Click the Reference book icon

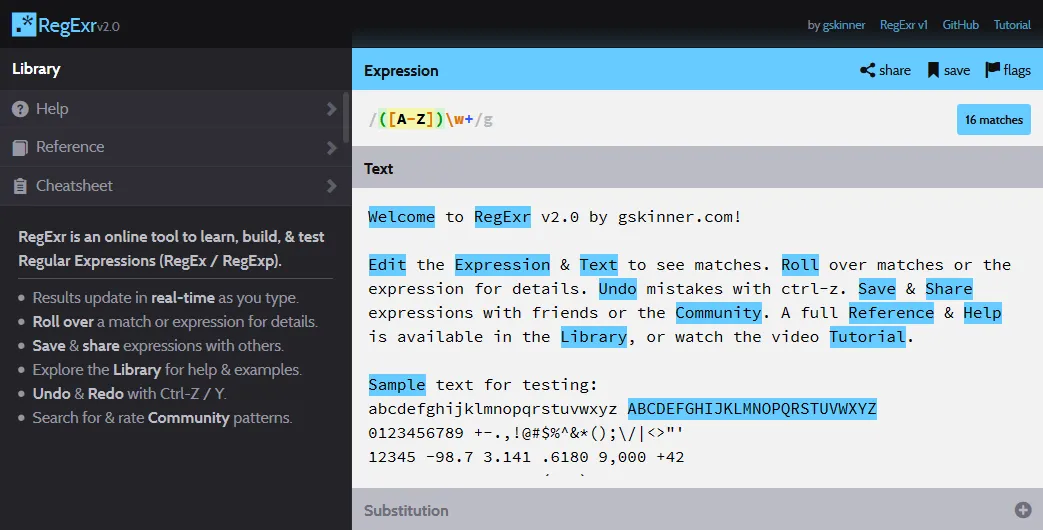point(21,148)
